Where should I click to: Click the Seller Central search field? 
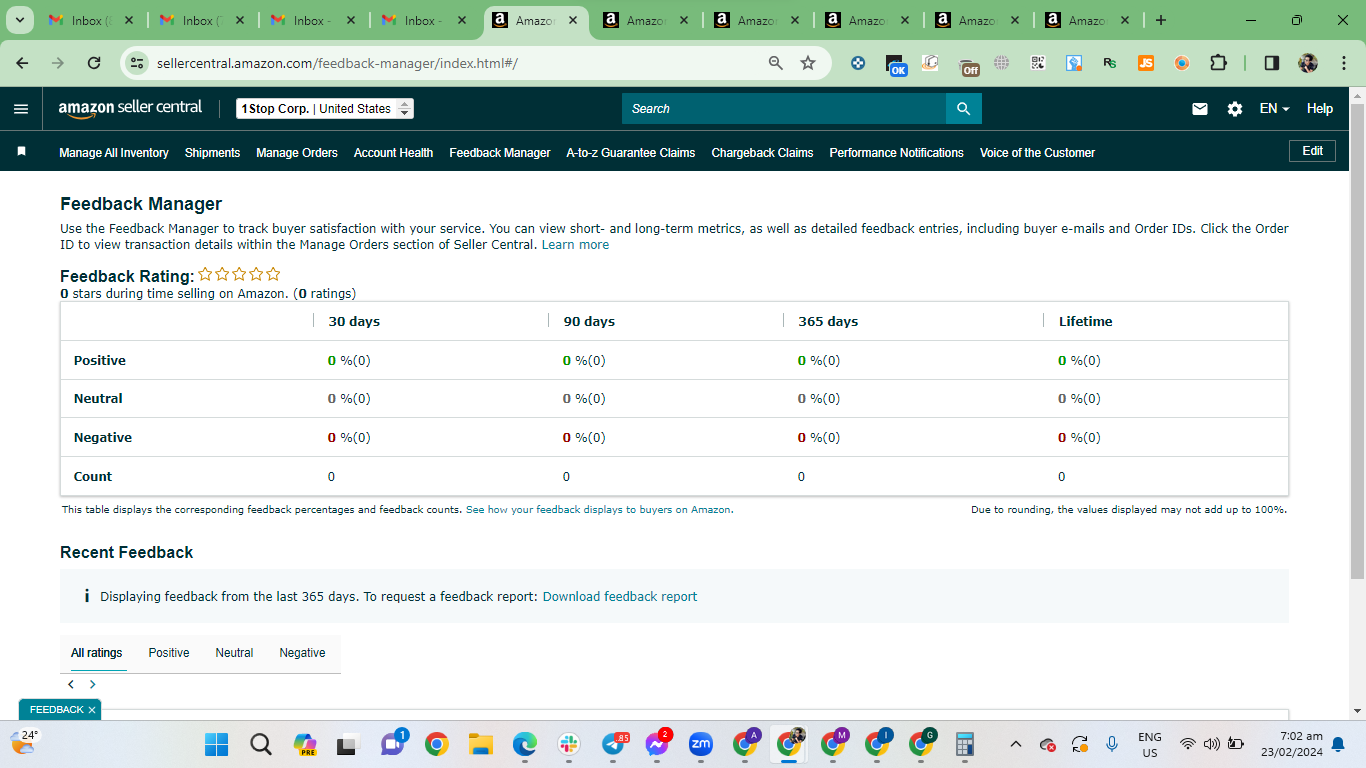pos(784,109)
